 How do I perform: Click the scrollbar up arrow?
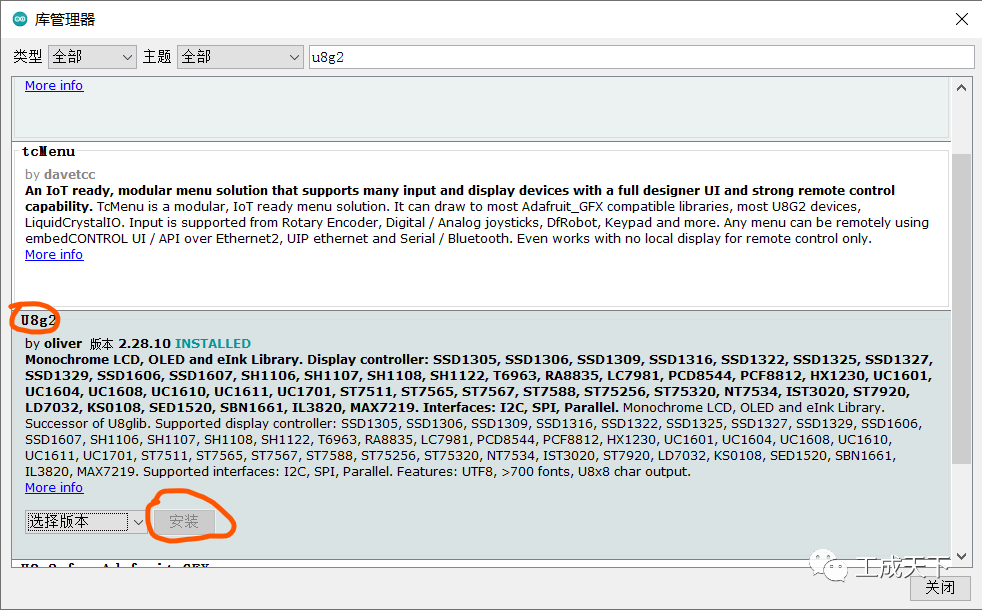pos(961,88)
